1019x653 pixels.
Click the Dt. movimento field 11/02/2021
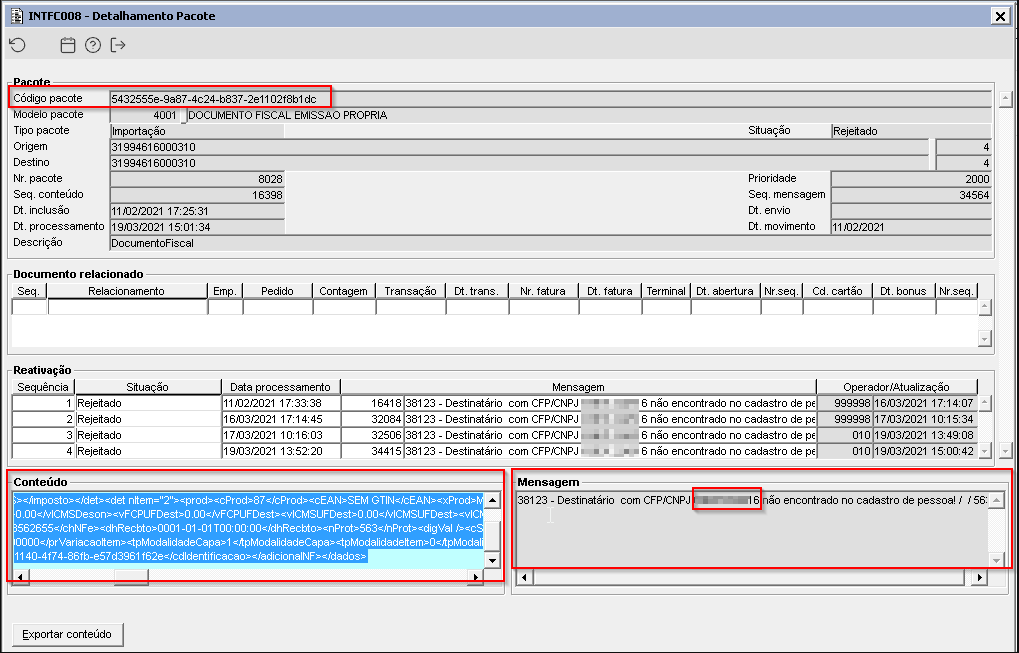tap(911, 227)
